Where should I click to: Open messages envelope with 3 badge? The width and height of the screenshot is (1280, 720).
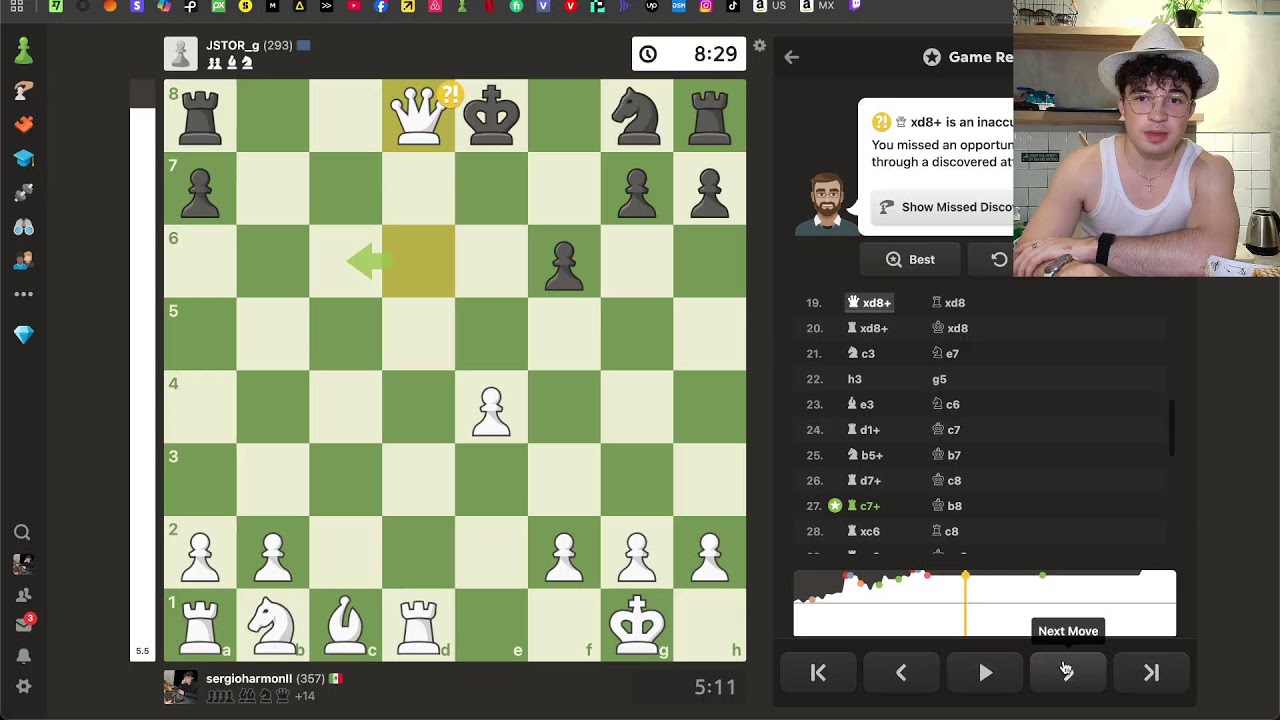[24, 624]
